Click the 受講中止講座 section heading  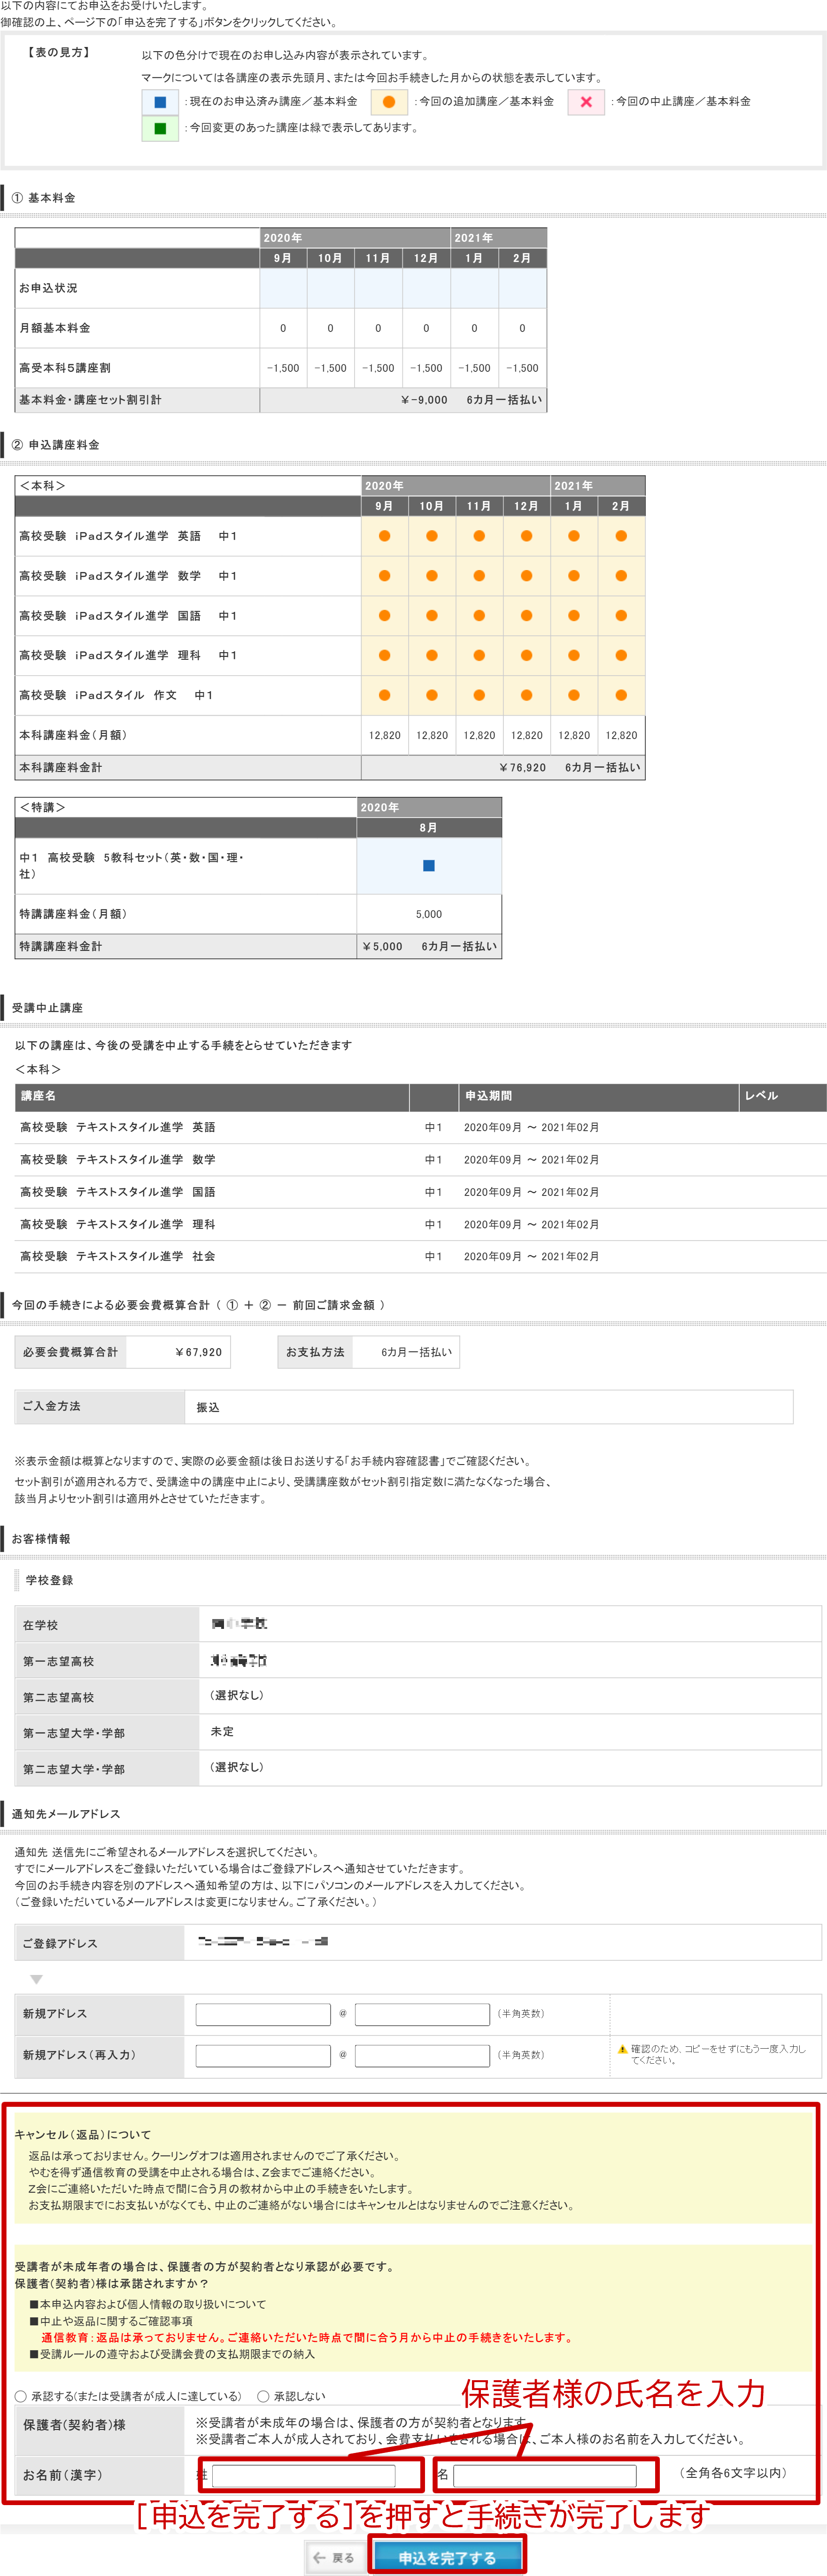(47, 1008)
